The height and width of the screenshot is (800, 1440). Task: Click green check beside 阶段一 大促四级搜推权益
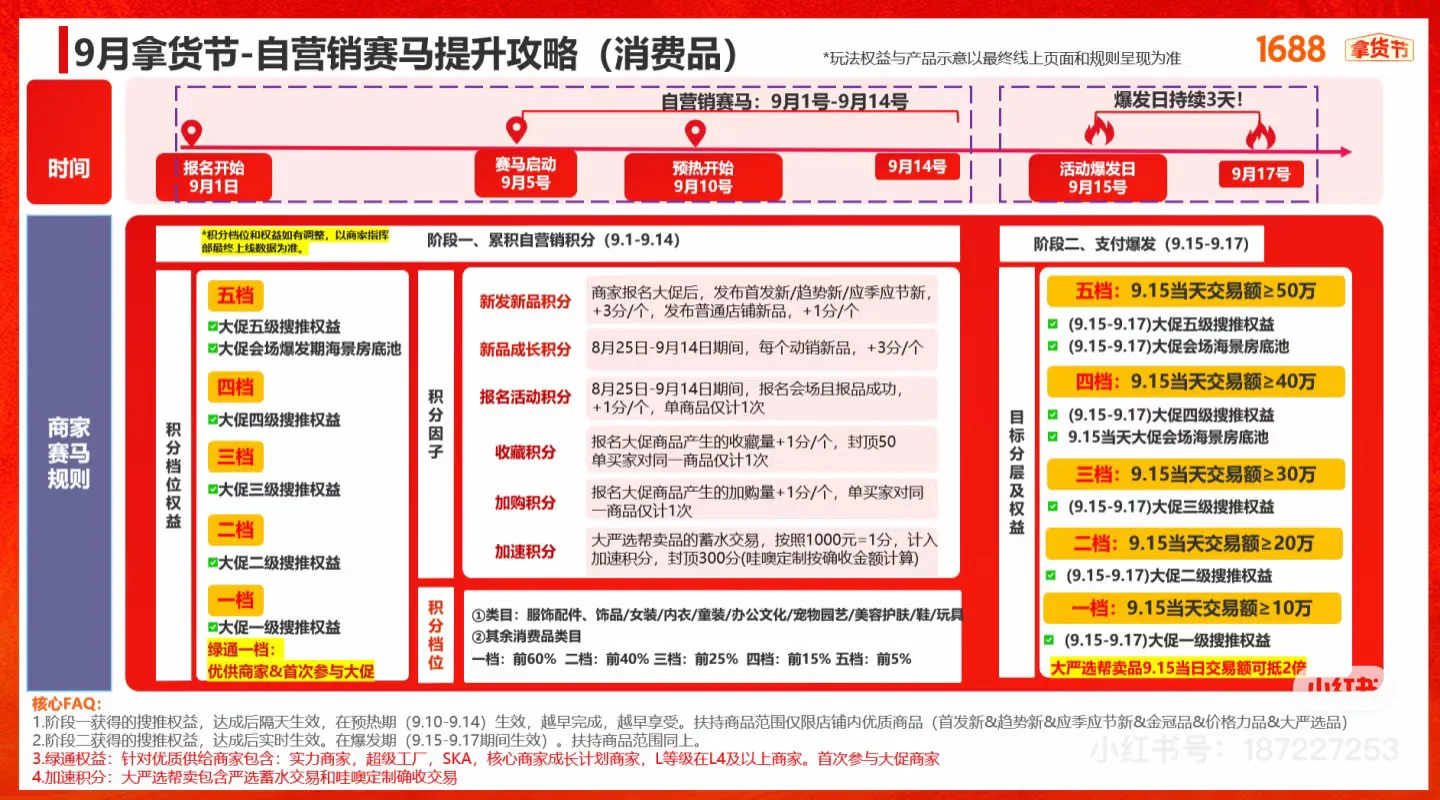pos(212,420)
